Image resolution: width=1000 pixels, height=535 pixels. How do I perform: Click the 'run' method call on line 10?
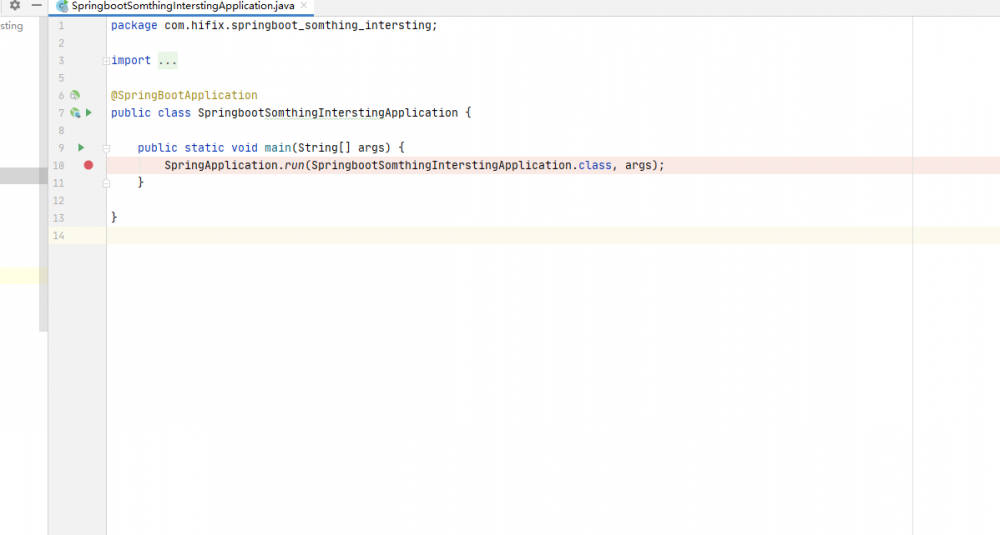coord(295,166)
